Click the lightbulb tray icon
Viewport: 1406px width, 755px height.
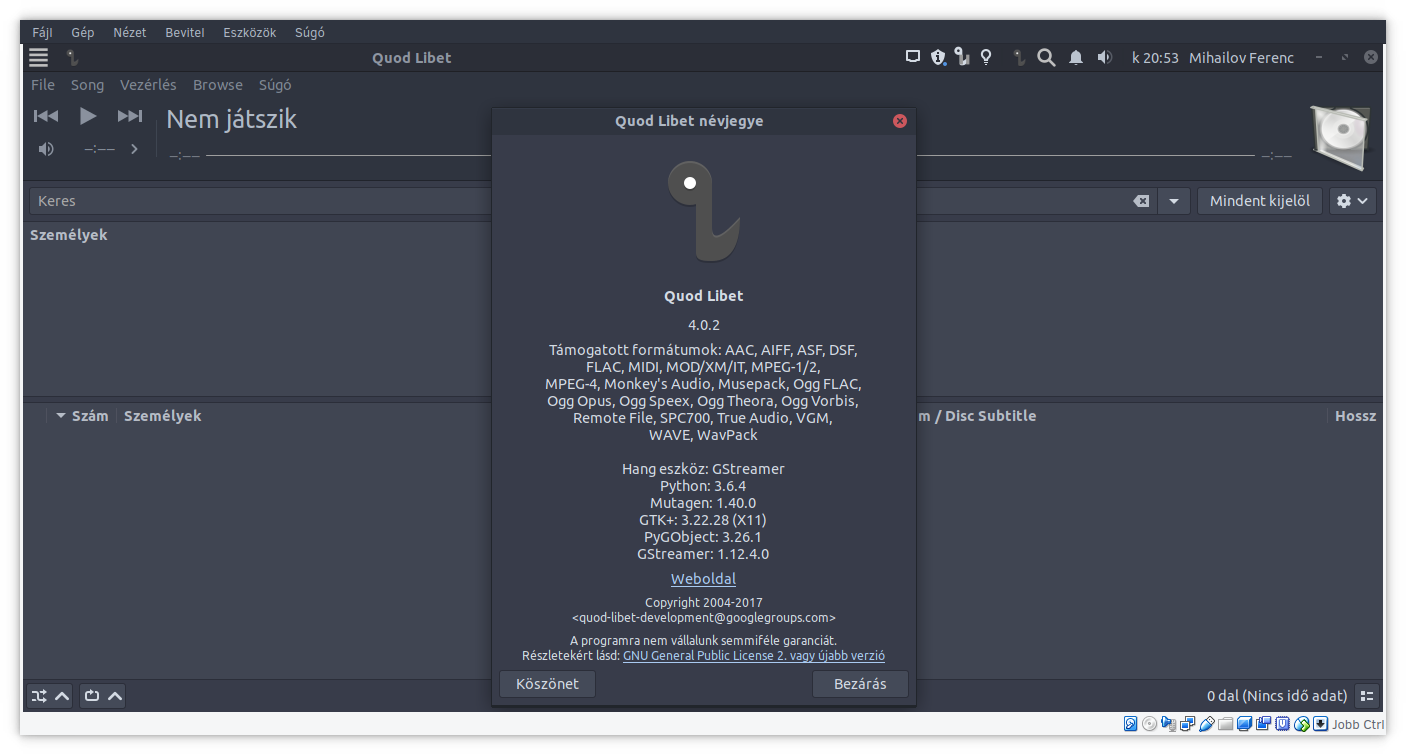tap(986, 57)
